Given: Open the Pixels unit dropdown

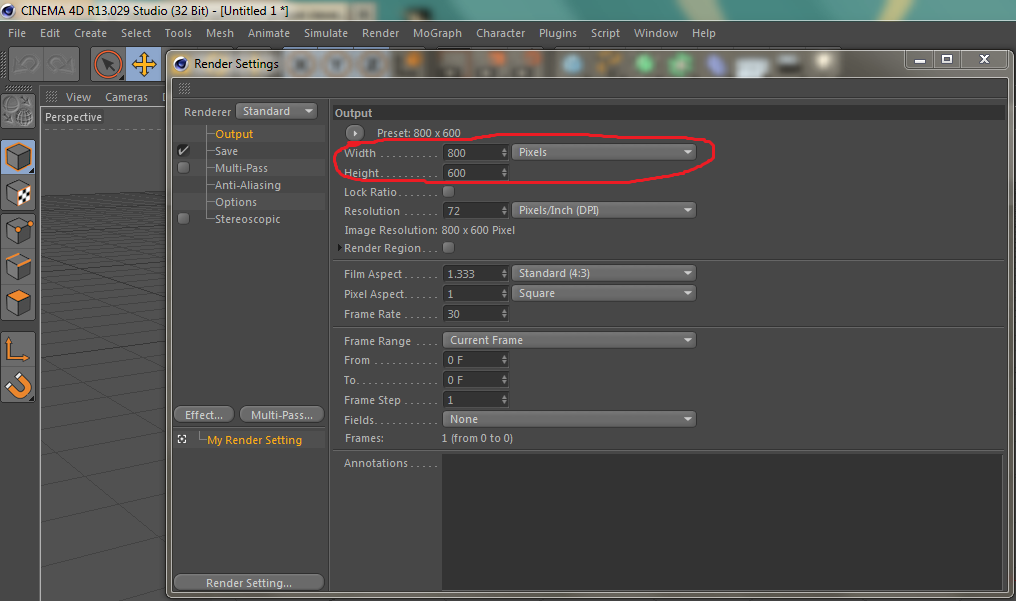Looking at the screenshot, I should click(604, 152).
